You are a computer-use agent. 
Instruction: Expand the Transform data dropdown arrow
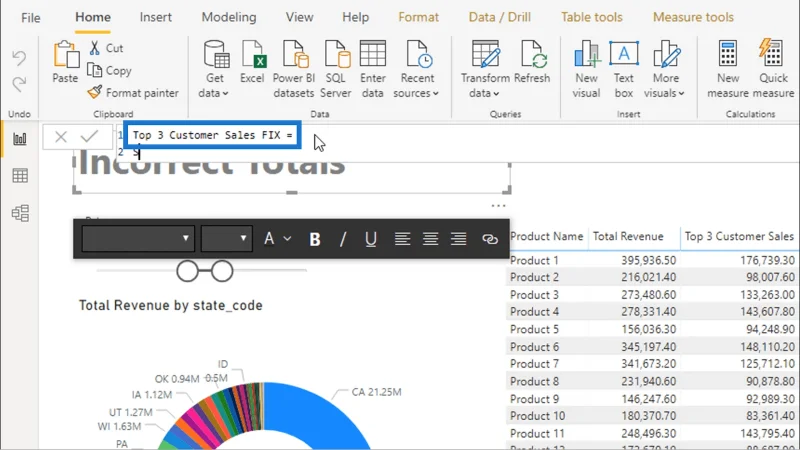tap(496, 93)
